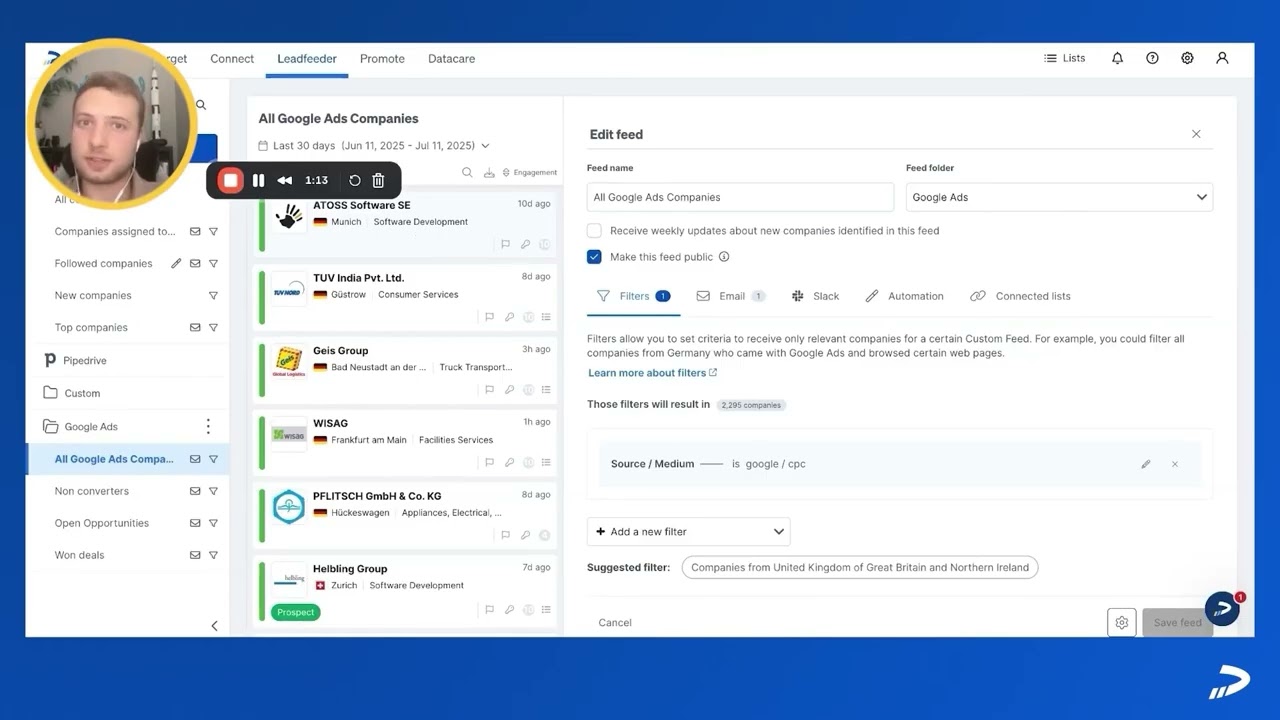
Task: Open the Pipedrive folder in sidebar
Action: (85, 360)
